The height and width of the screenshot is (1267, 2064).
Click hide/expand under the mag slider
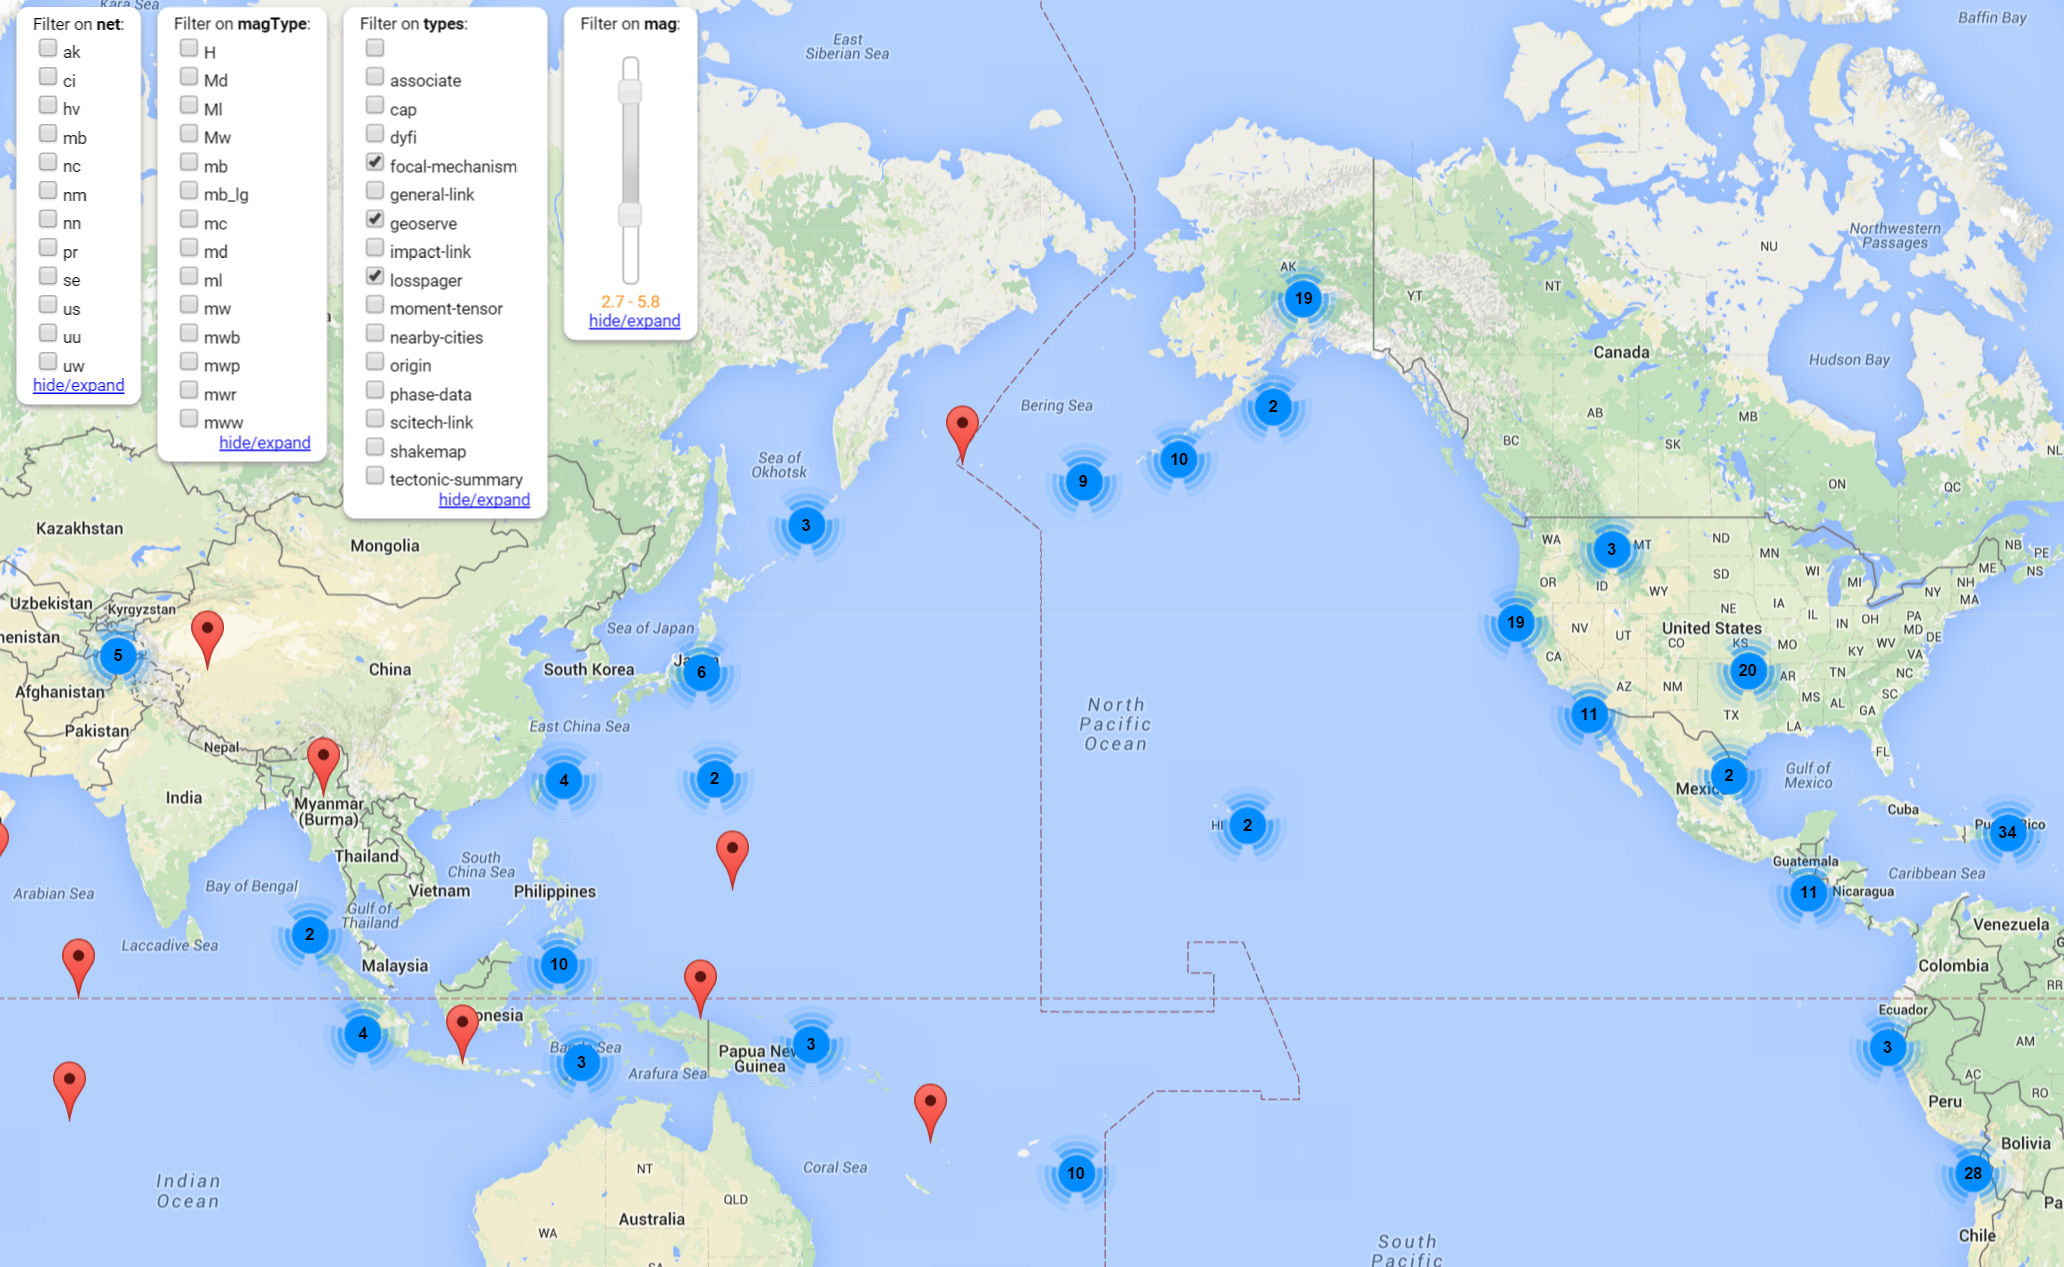(634, 321)
